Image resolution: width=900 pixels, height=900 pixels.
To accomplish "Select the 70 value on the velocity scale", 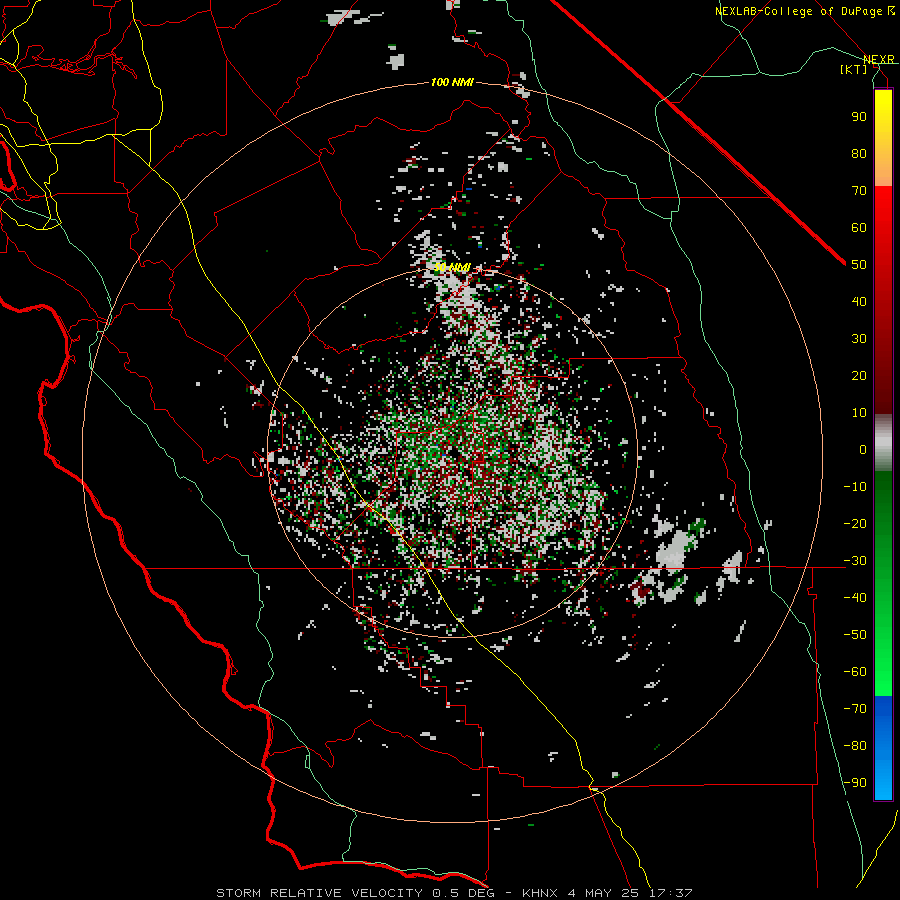I will pyautogui.click(x=859, y=191).
